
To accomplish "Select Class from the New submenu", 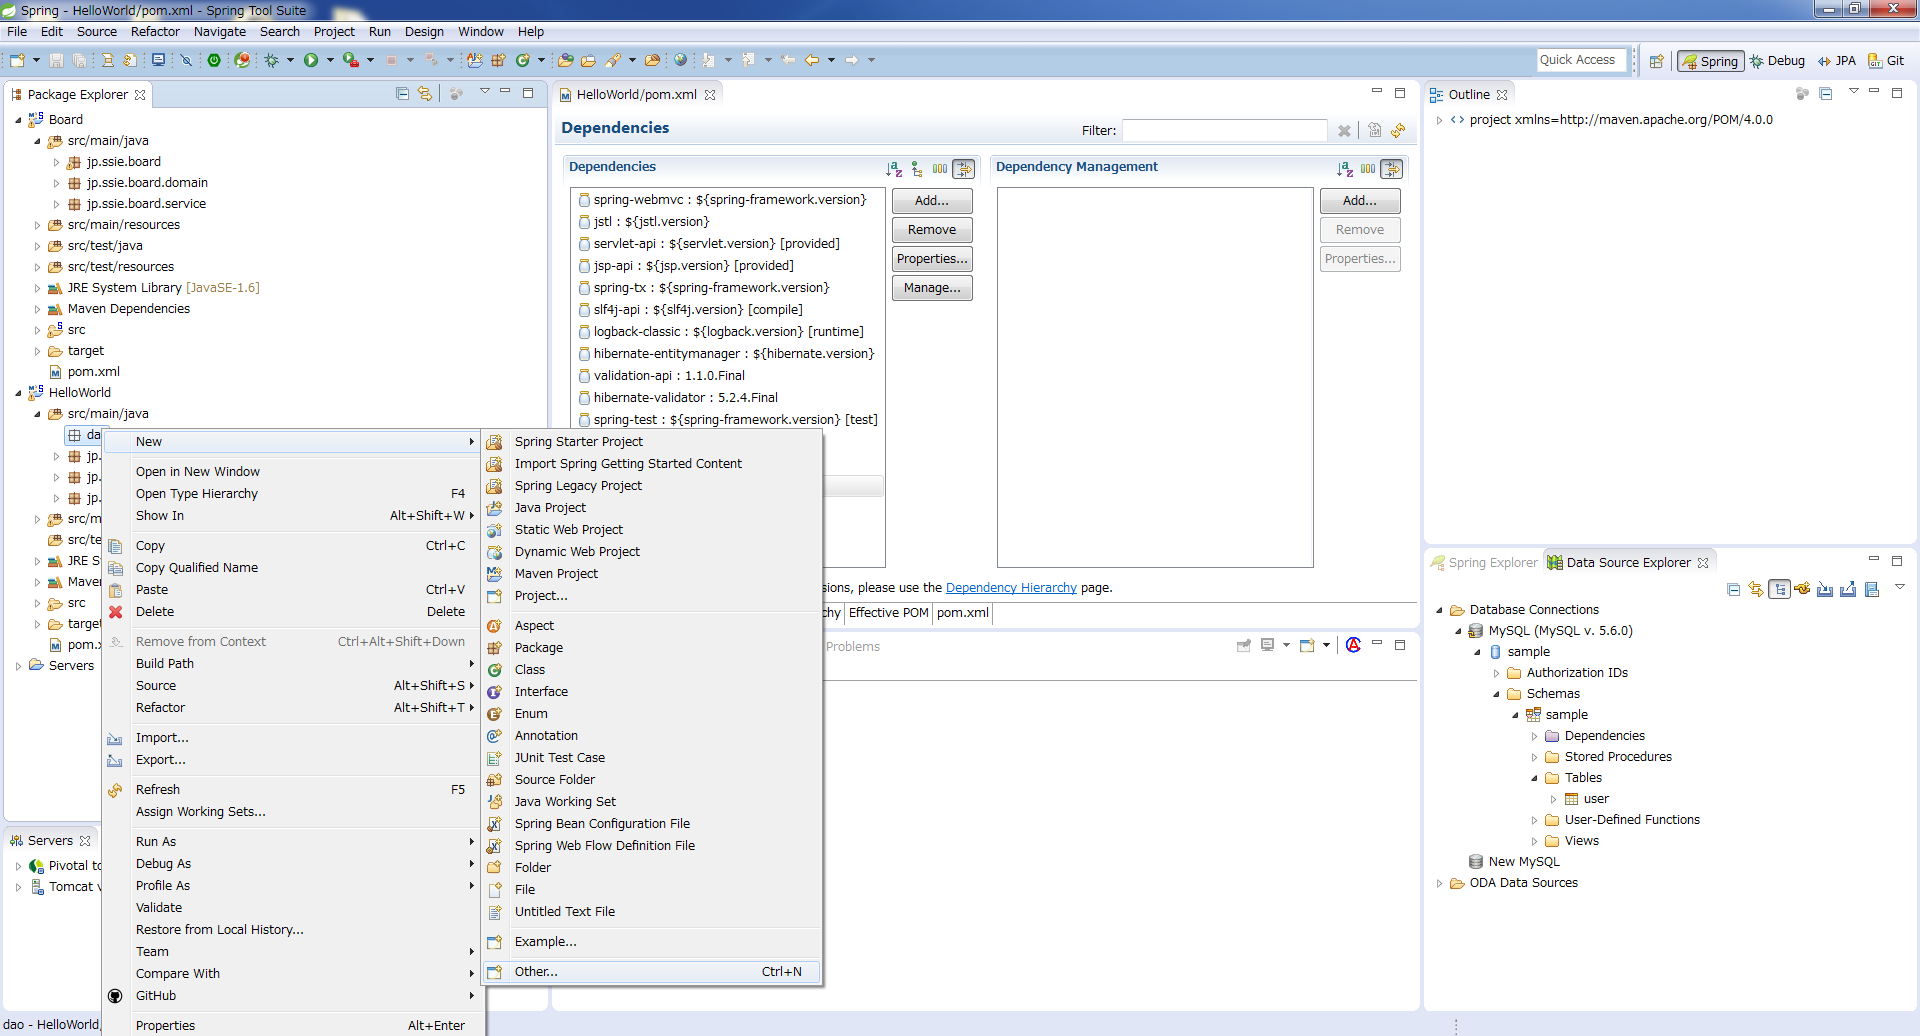I will pos(530,670).
